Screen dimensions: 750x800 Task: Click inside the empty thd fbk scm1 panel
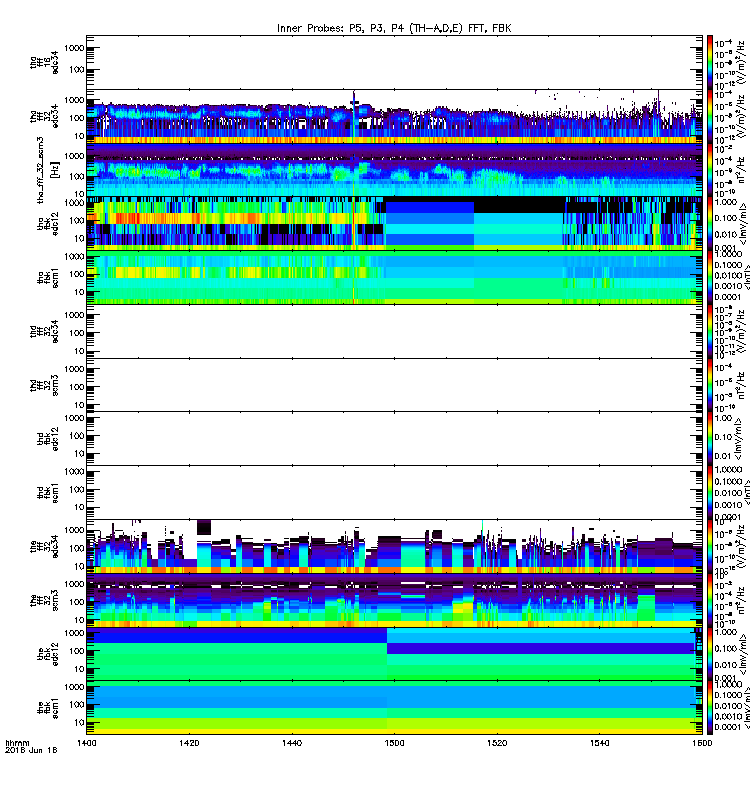(x=394, y=493)
